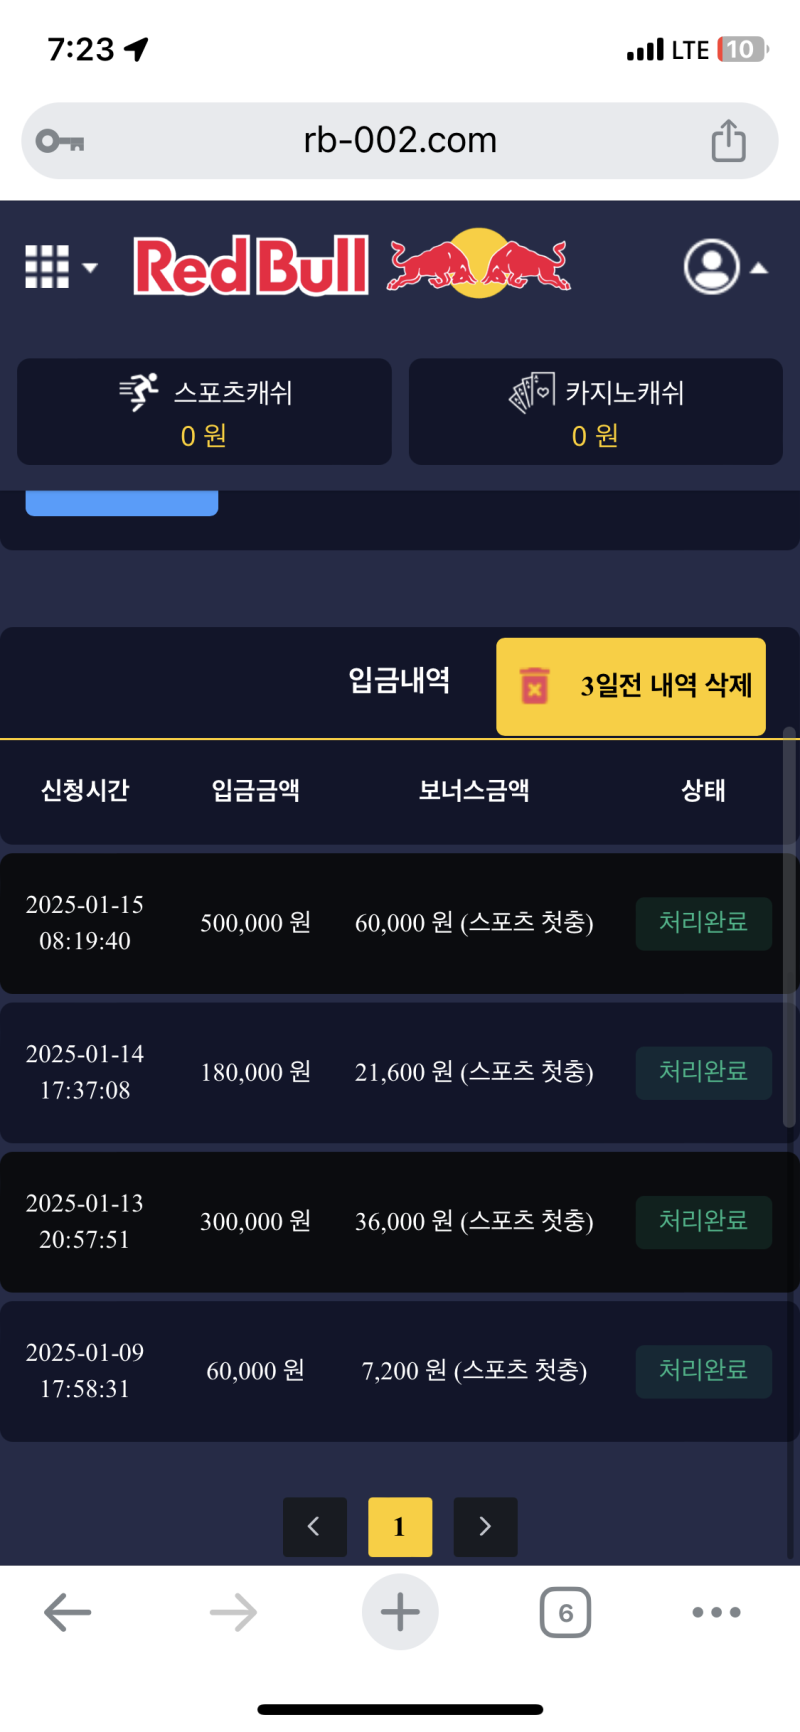Go to previous page of deposits

click(x=314, y=1526)
